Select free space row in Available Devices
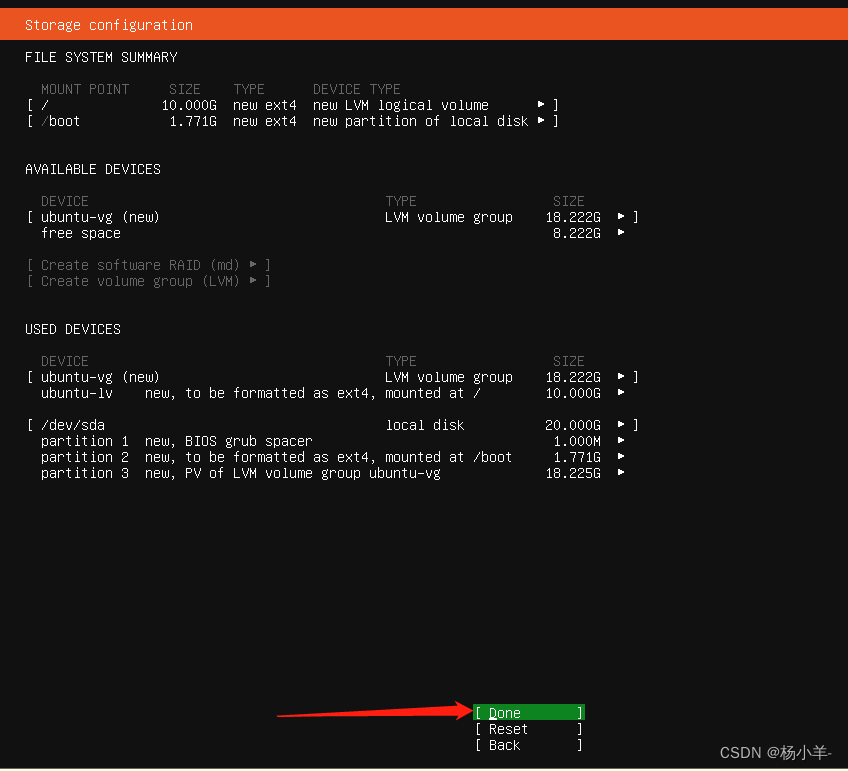 tap(333, 233)
